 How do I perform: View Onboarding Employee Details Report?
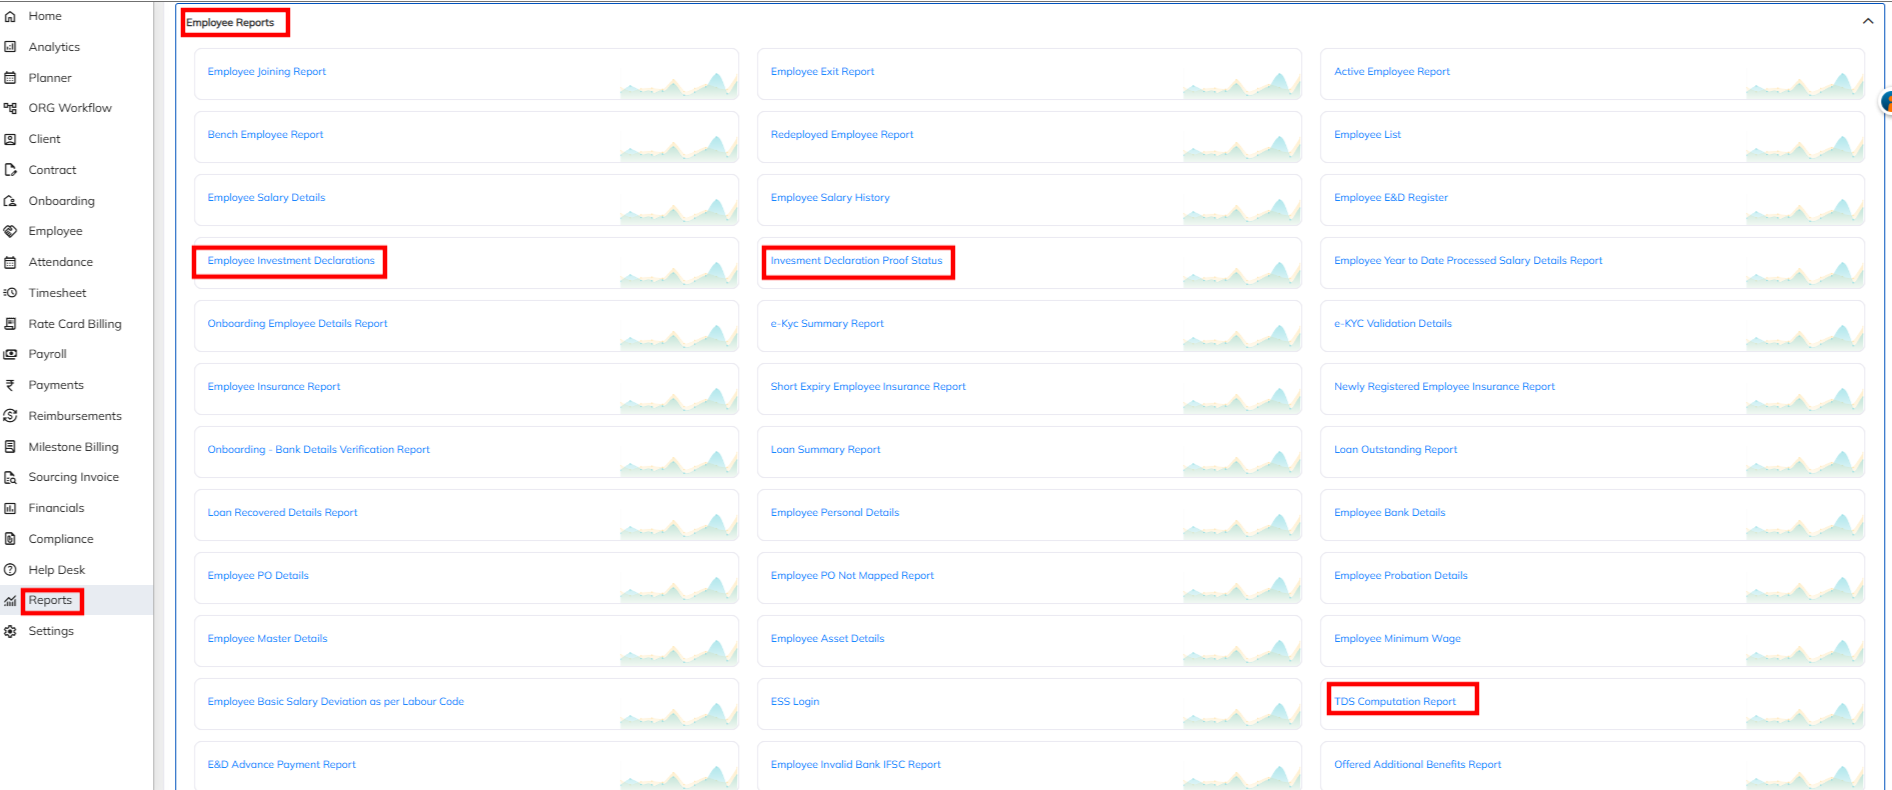[x=297, y=324]
